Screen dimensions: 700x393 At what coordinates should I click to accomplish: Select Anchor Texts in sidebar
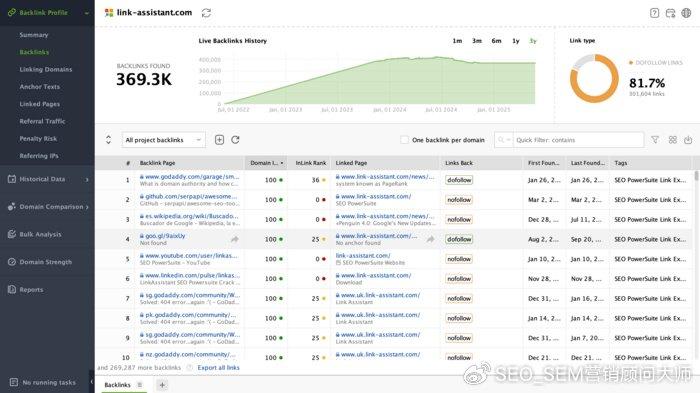(x=40, y=87)
